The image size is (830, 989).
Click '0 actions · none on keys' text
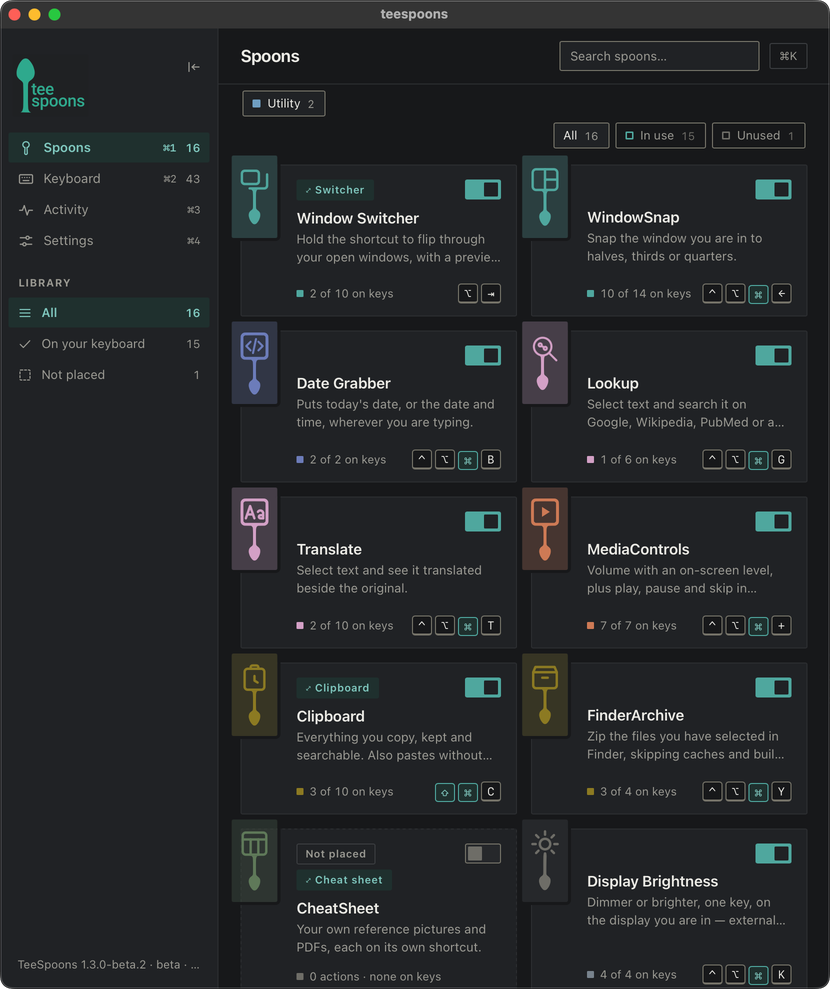(x=375, y=976)
